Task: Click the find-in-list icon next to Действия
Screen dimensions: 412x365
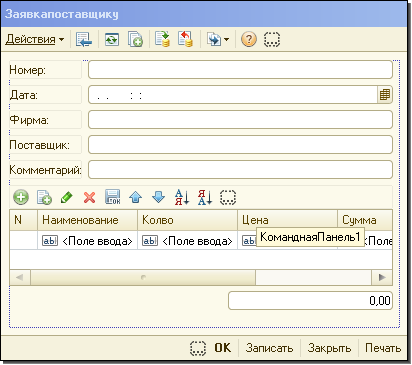Action: coord(84,40)
